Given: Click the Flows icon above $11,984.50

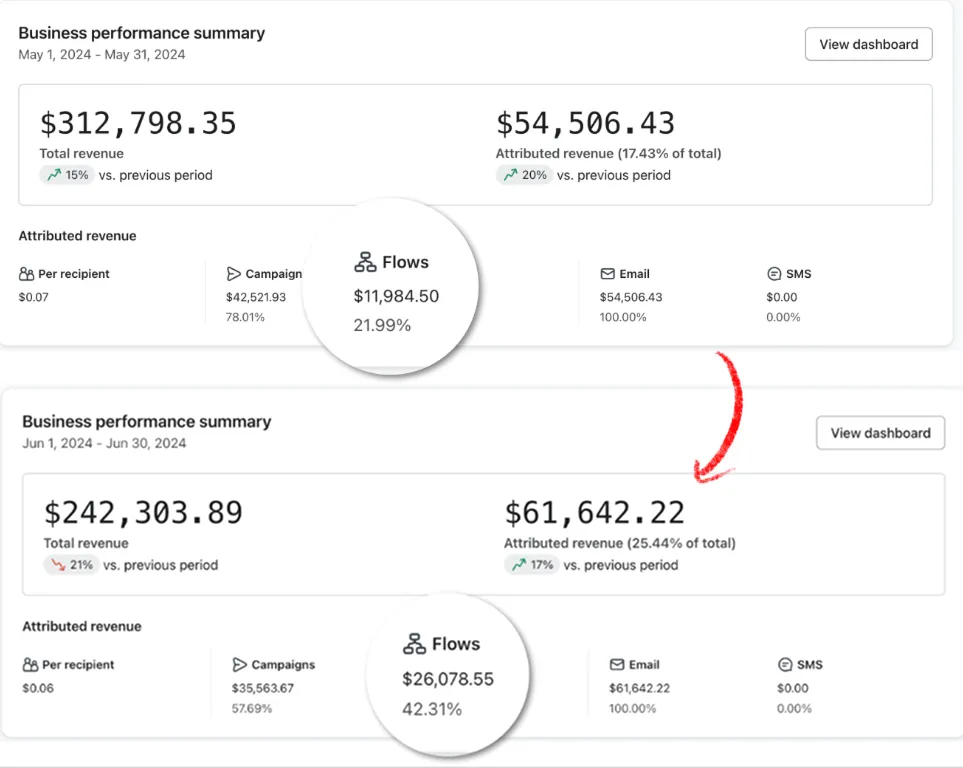Looking at the screenshot, I should coord(365,262).
